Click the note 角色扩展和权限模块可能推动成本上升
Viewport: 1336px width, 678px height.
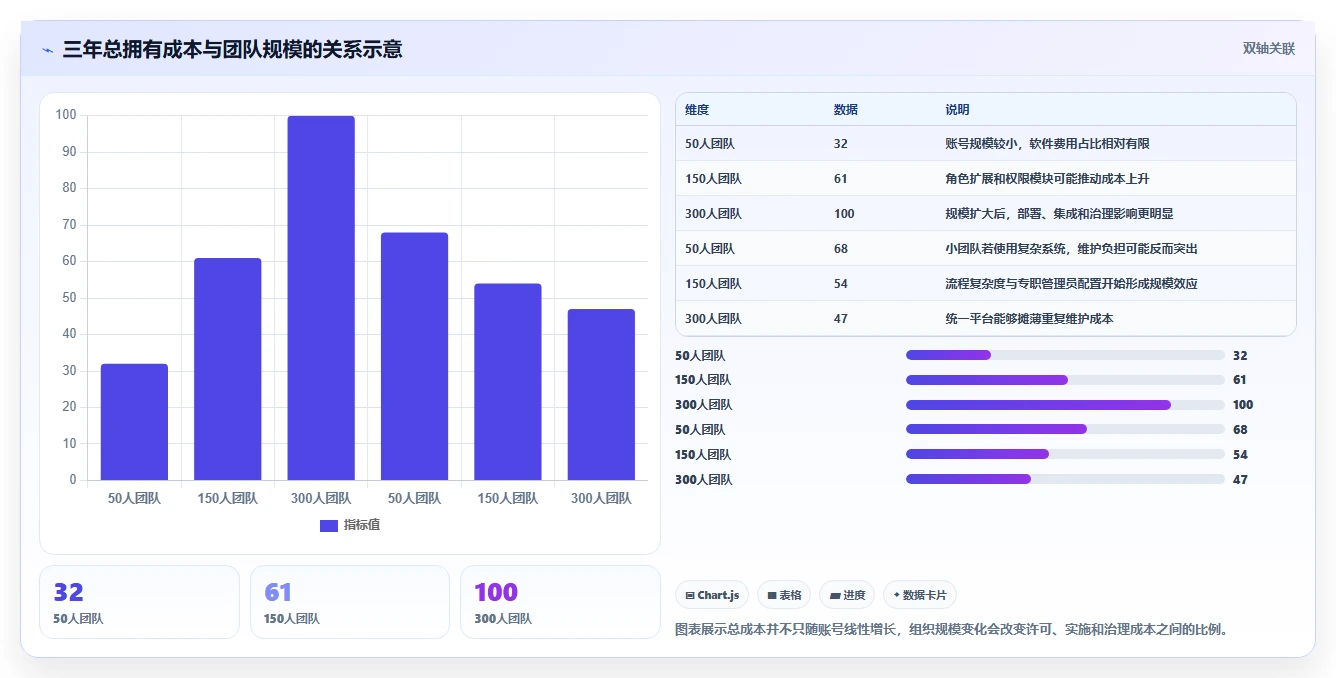pos(1047,179)
